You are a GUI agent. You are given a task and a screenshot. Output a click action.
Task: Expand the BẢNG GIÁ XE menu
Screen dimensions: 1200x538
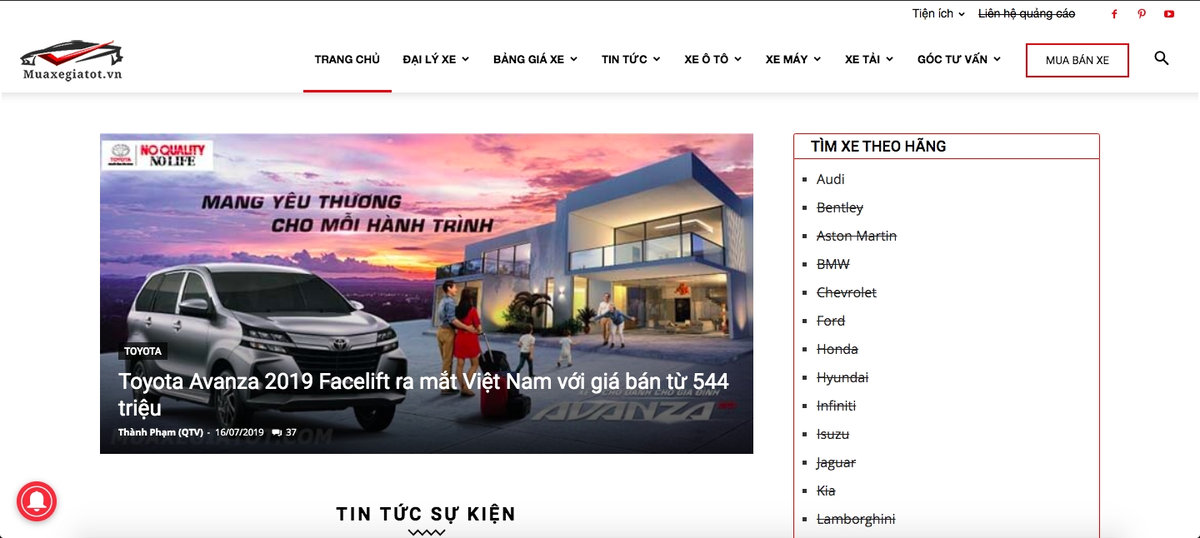point(535,59)
